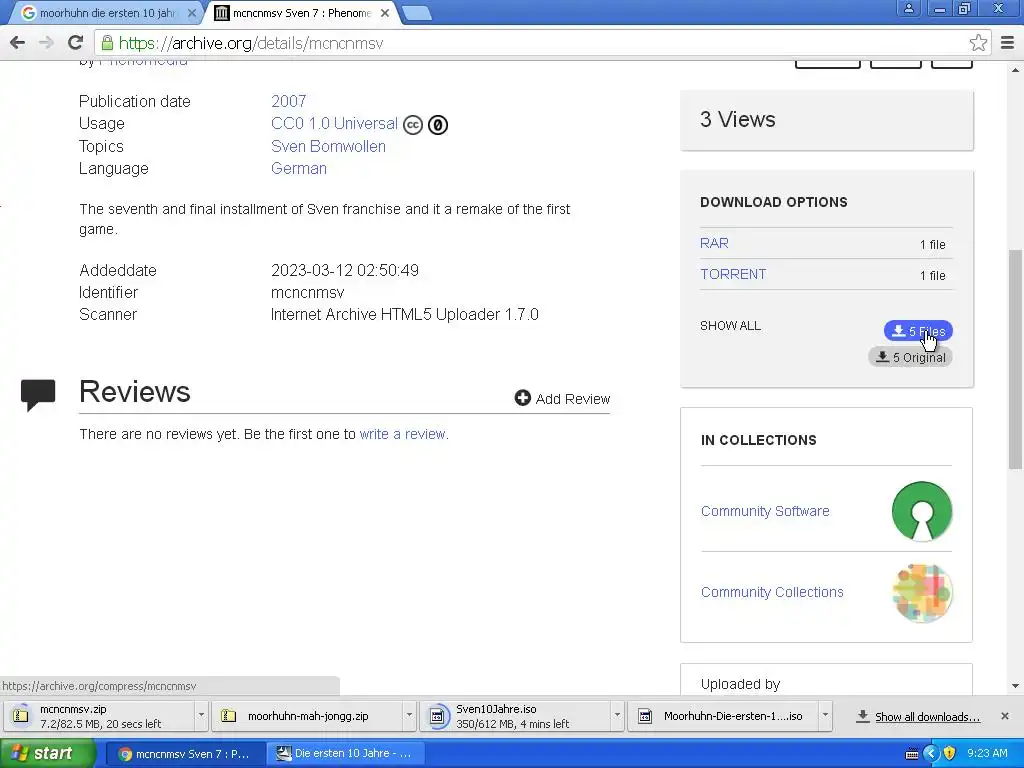Open moorhuhn-mah-jongg.zip download item
The width and height of the screenshot is (1024, 768).
[x=308, y=716]
